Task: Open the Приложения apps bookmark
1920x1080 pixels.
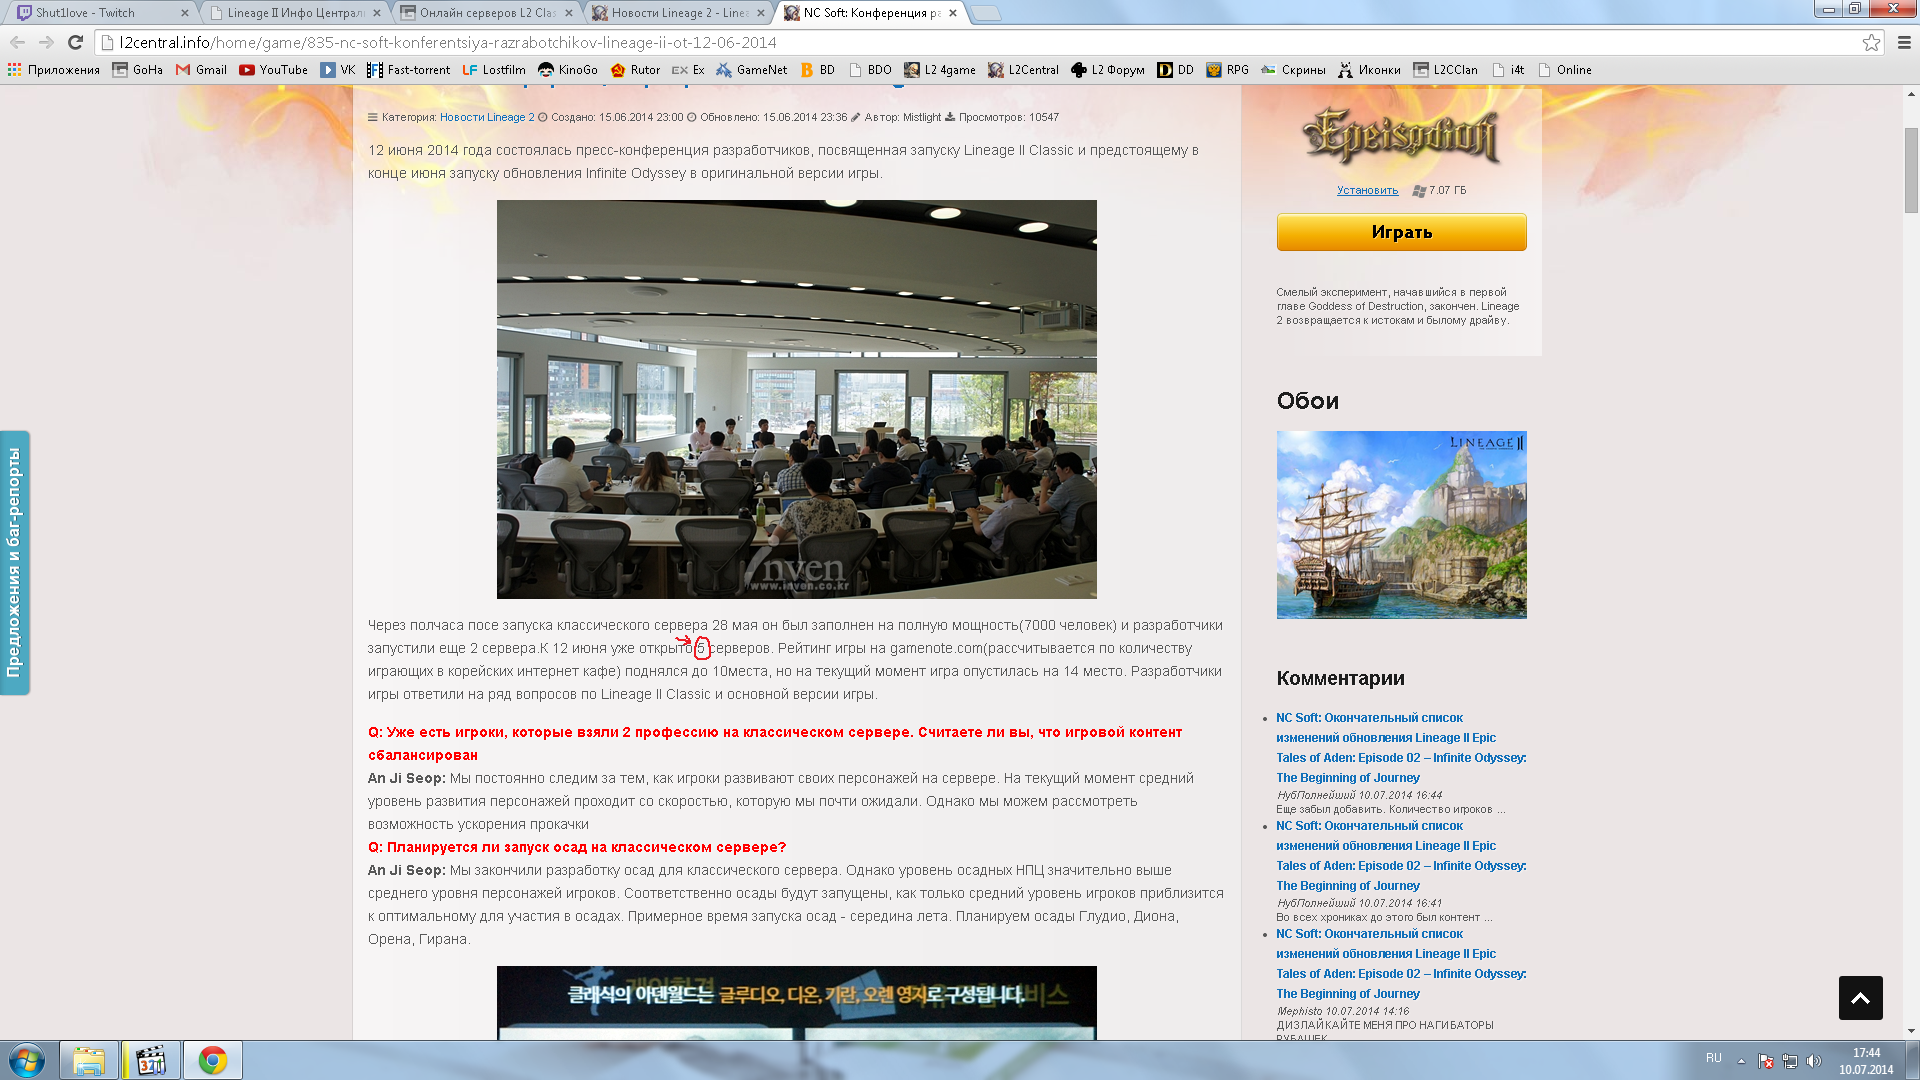Action: pyautogui.click(x=54, y=70)
